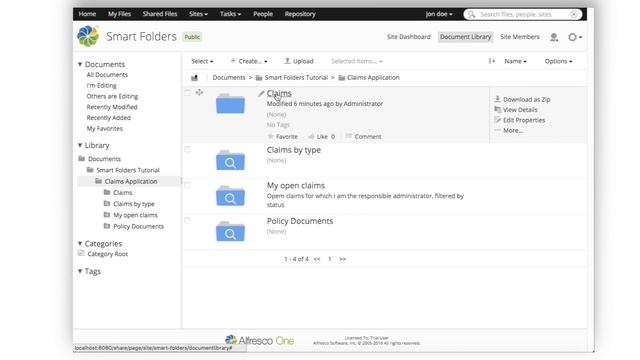This screenshot has height=360, width=640.
Task: Open the Tasks dropdown menu
Action: coord(230,14)
